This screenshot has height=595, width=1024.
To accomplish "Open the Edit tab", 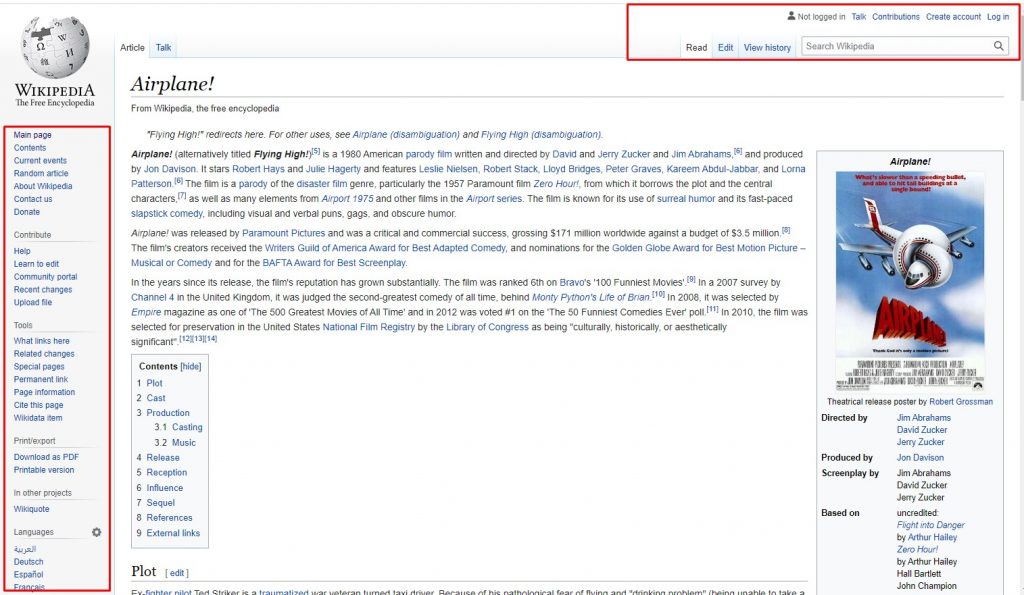I will [726, 48].
